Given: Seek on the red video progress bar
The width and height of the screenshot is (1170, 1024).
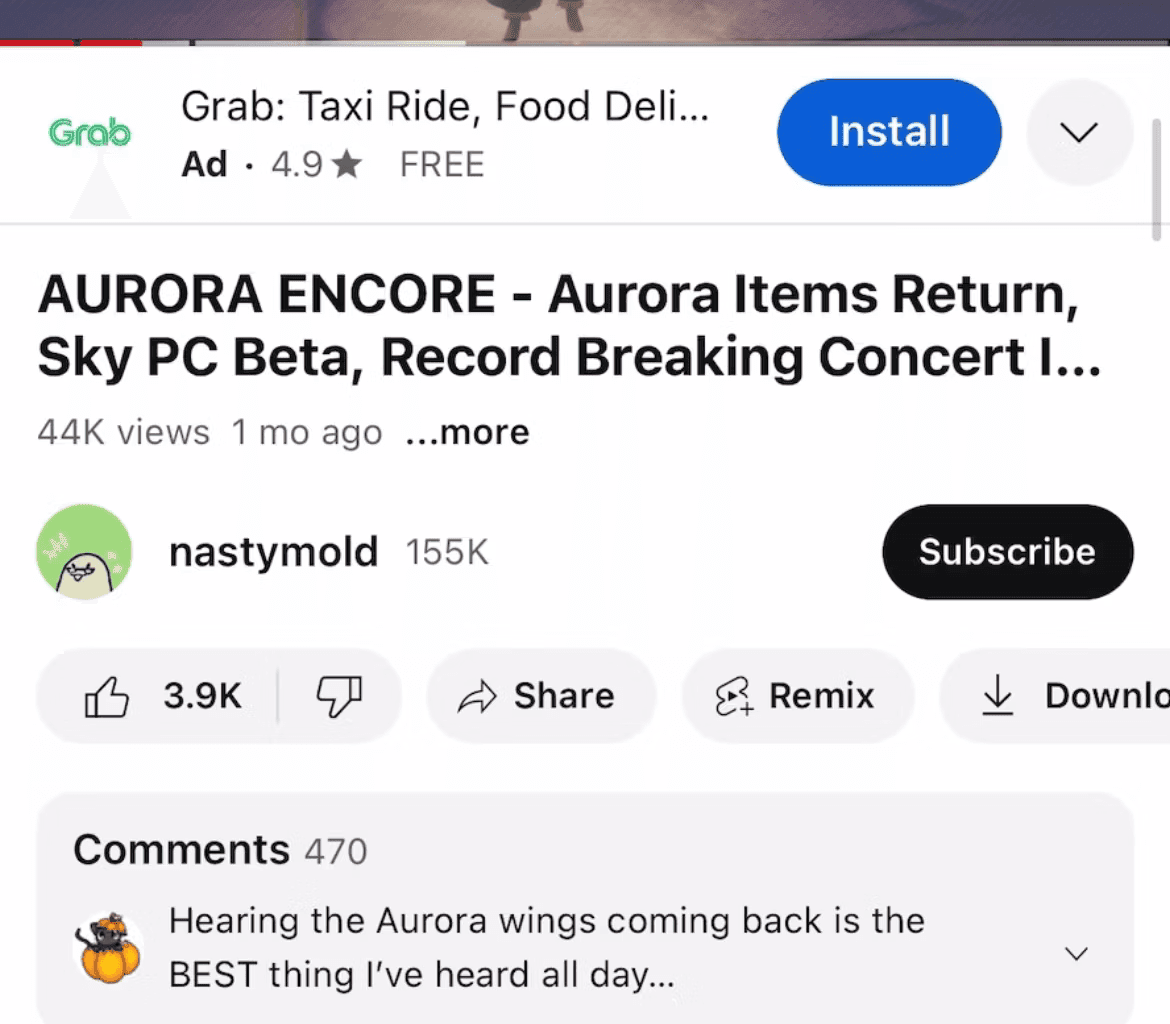Looking at the screenshot, I should point(71,43).
